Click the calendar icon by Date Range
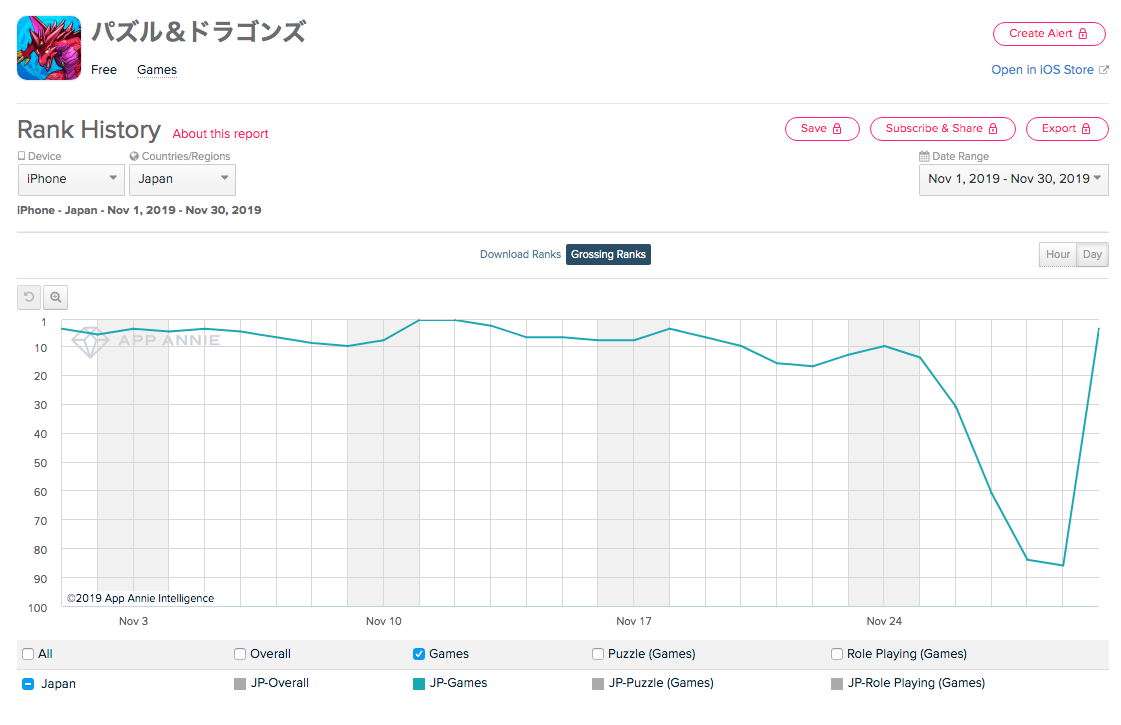 (924, 156)
